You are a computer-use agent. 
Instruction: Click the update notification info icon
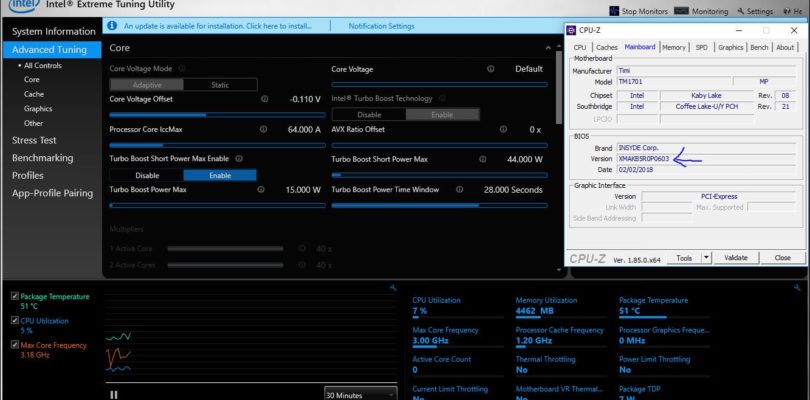coord(112,25)
